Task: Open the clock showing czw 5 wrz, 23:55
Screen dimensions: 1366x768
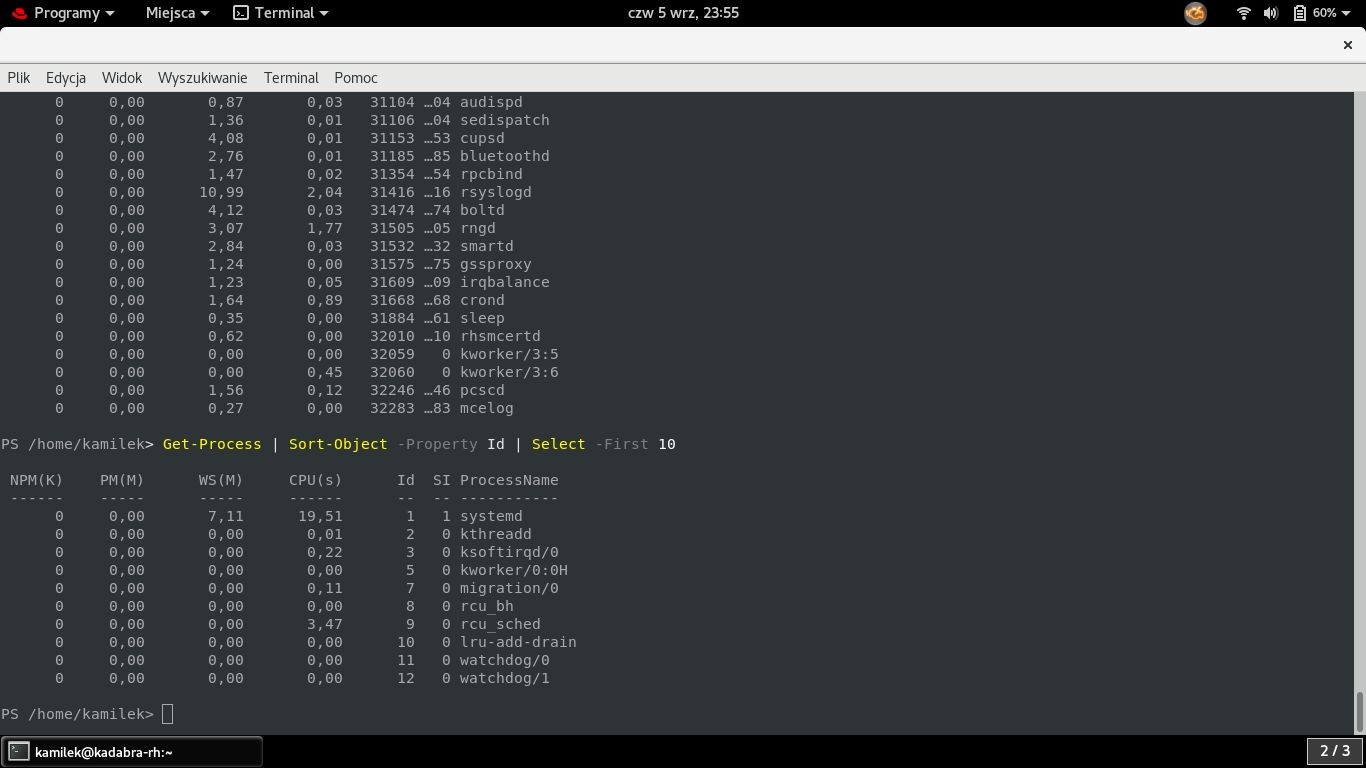Action: coord(683,13)
